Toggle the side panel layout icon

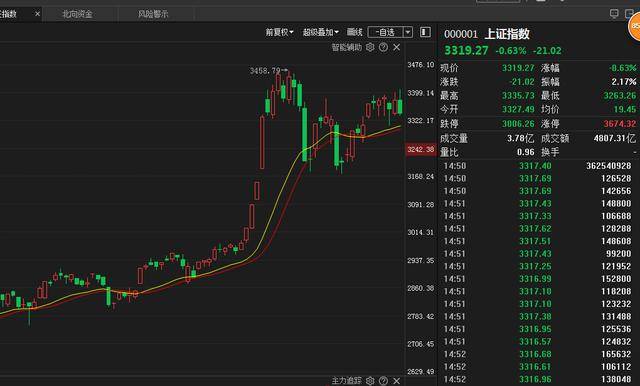pos(425,32)
